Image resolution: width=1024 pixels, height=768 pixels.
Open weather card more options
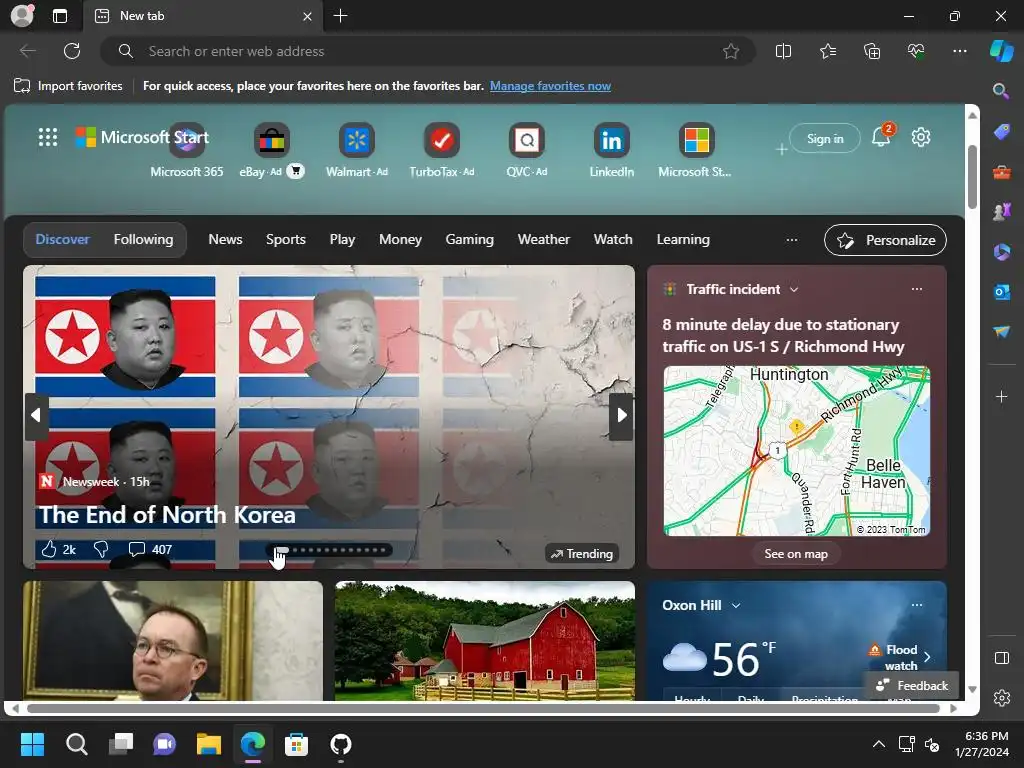[917, 605]
